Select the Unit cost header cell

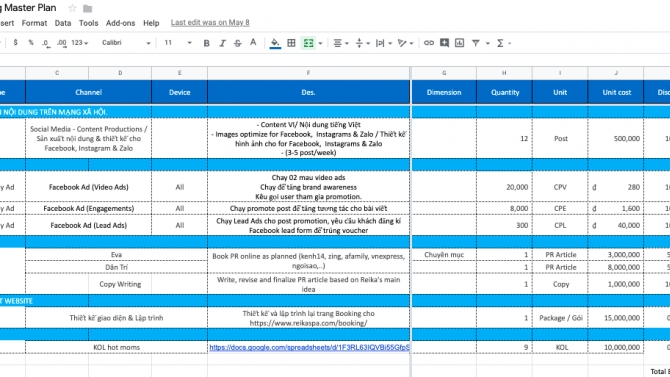pos(616,92)
